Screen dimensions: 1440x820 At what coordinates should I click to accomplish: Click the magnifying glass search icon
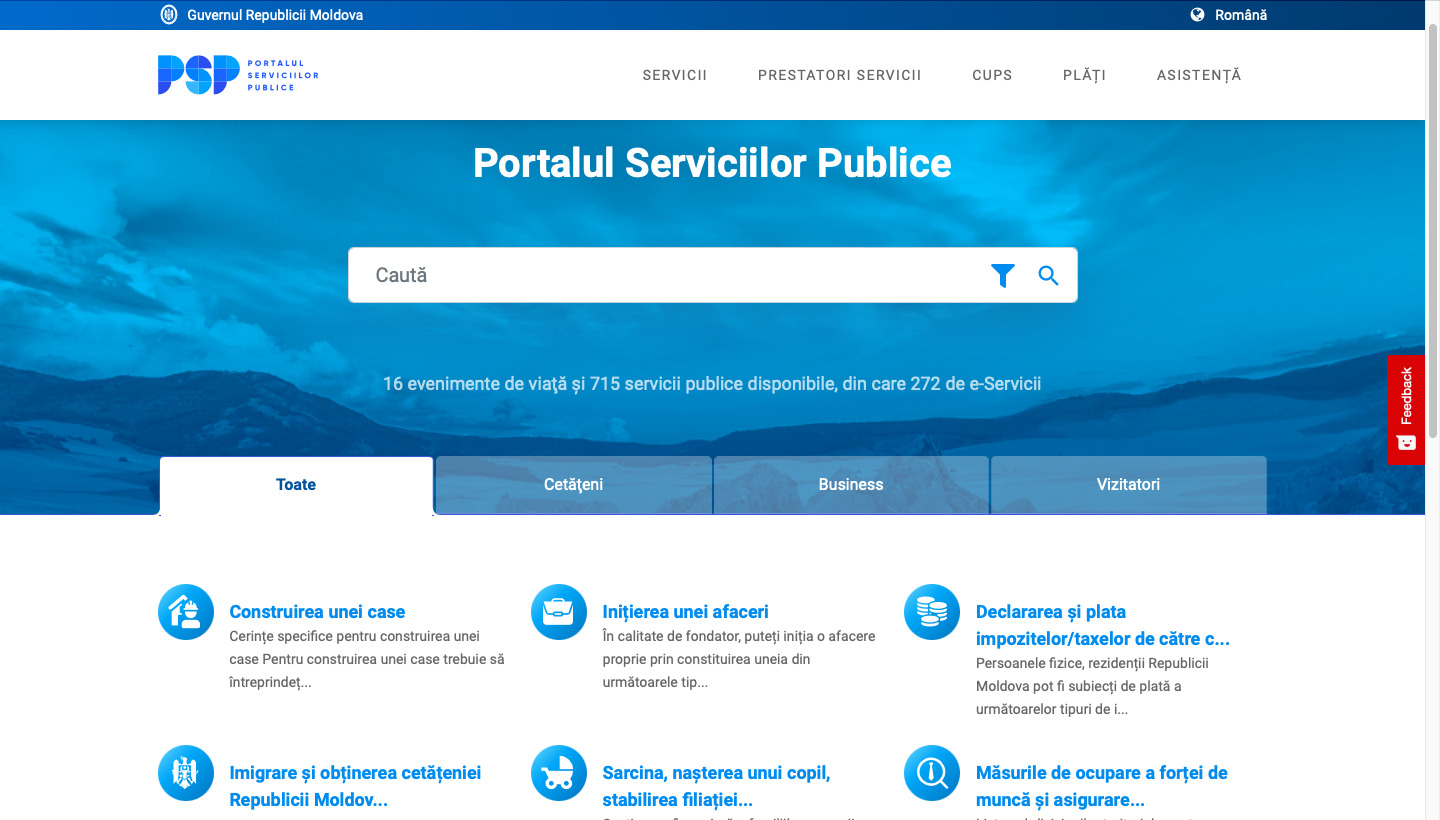click(1048, 276)
